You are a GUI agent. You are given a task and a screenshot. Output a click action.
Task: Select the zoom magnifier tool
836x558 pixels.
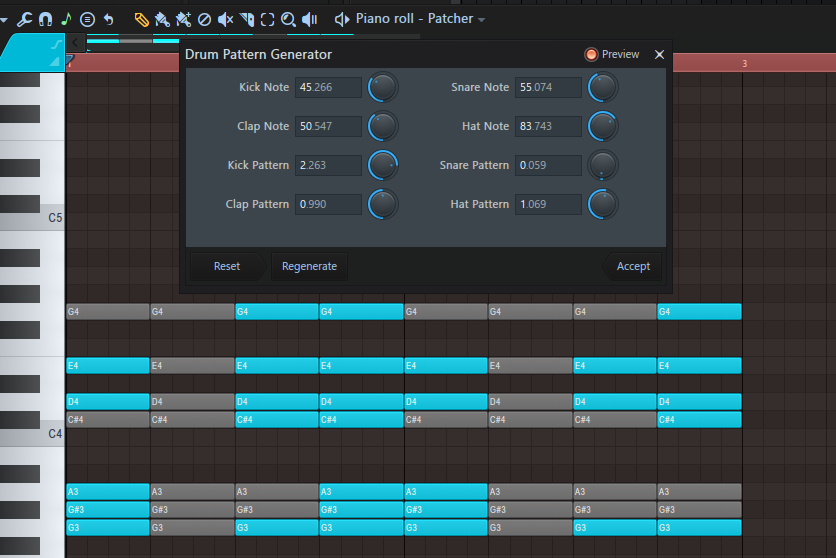pyautogui.click(x=288, y=19)
